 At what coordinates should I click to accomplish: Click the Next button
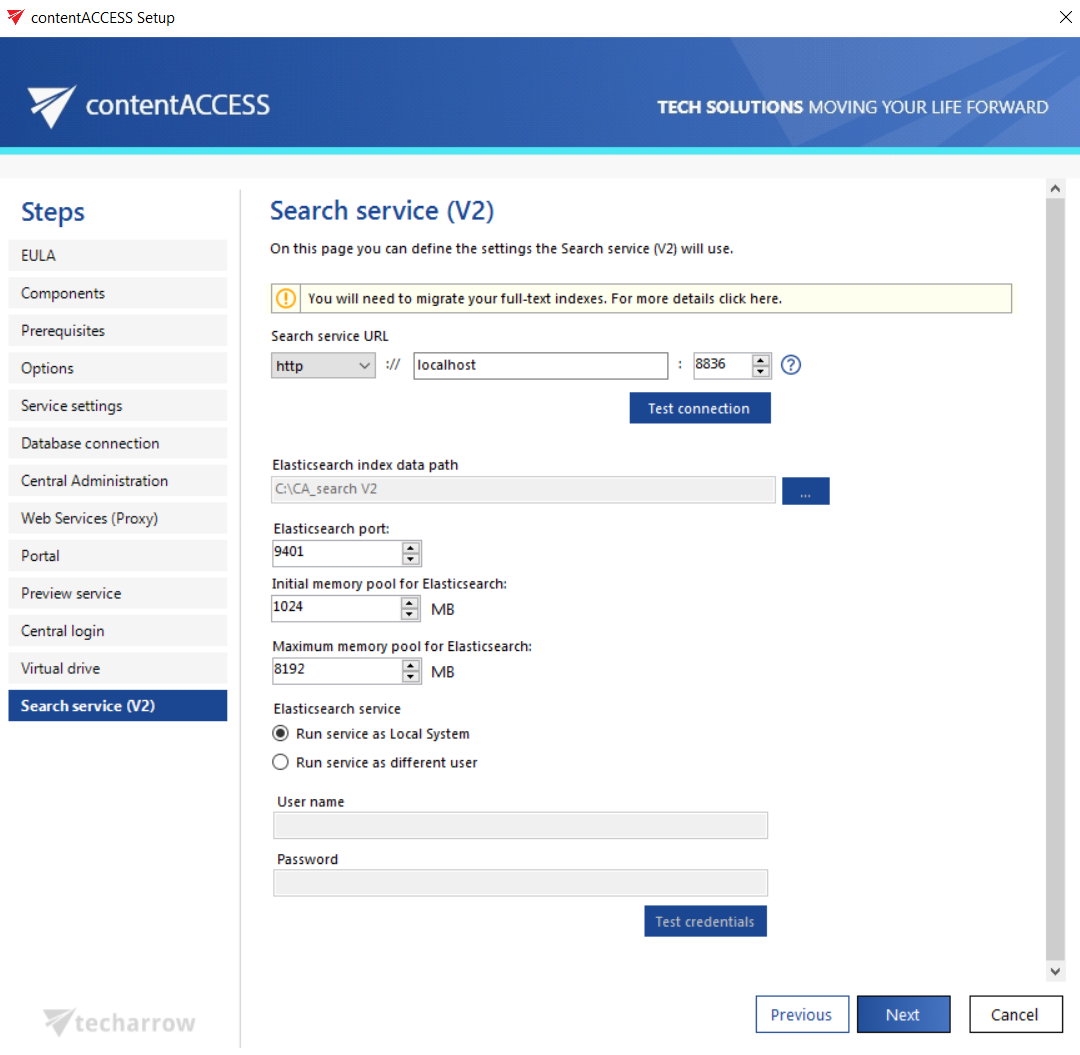(x=903, y=1014)
